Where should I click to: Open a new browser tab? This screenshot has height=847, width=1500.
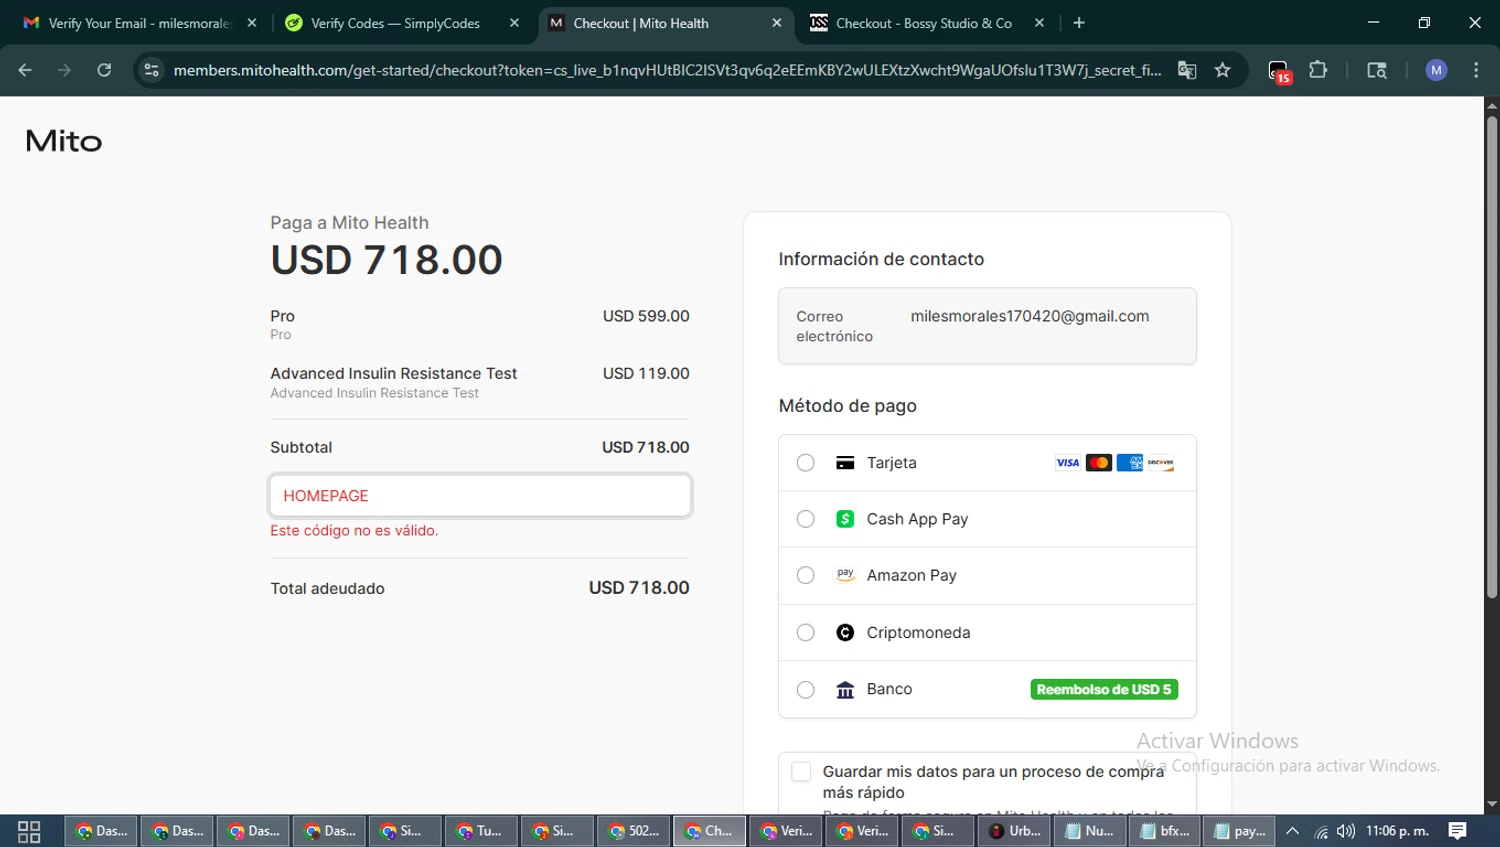(1079, 23)
